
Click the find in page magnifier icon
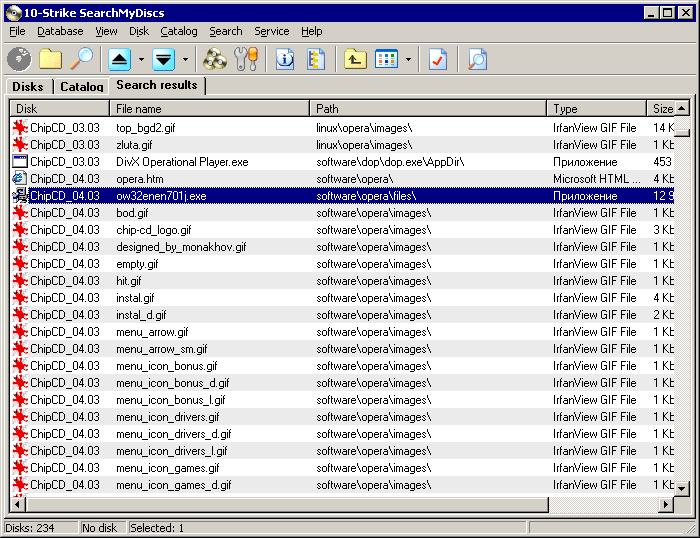477,59
